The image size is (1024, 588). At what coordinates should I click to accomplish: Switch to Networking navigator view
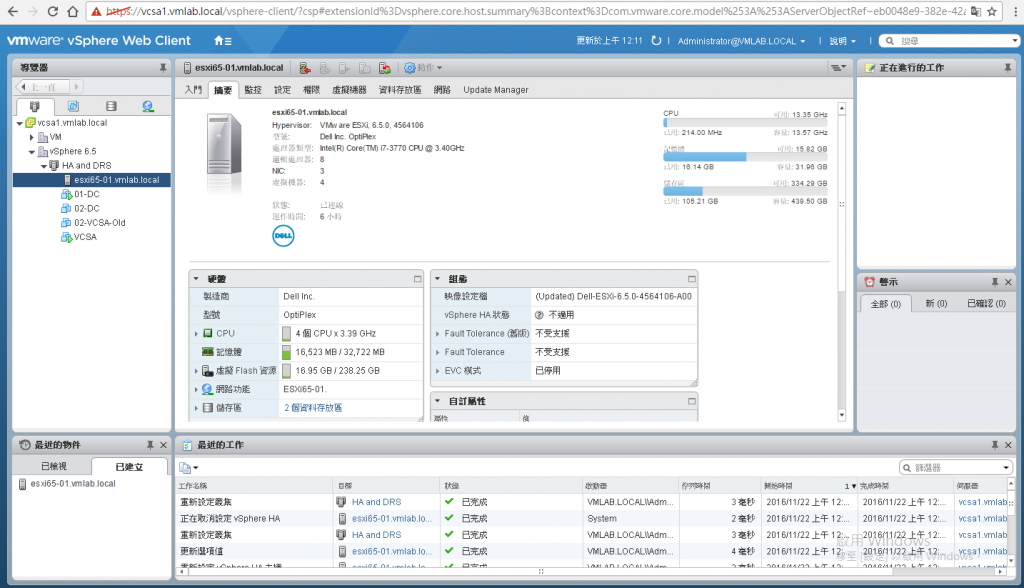148,106
